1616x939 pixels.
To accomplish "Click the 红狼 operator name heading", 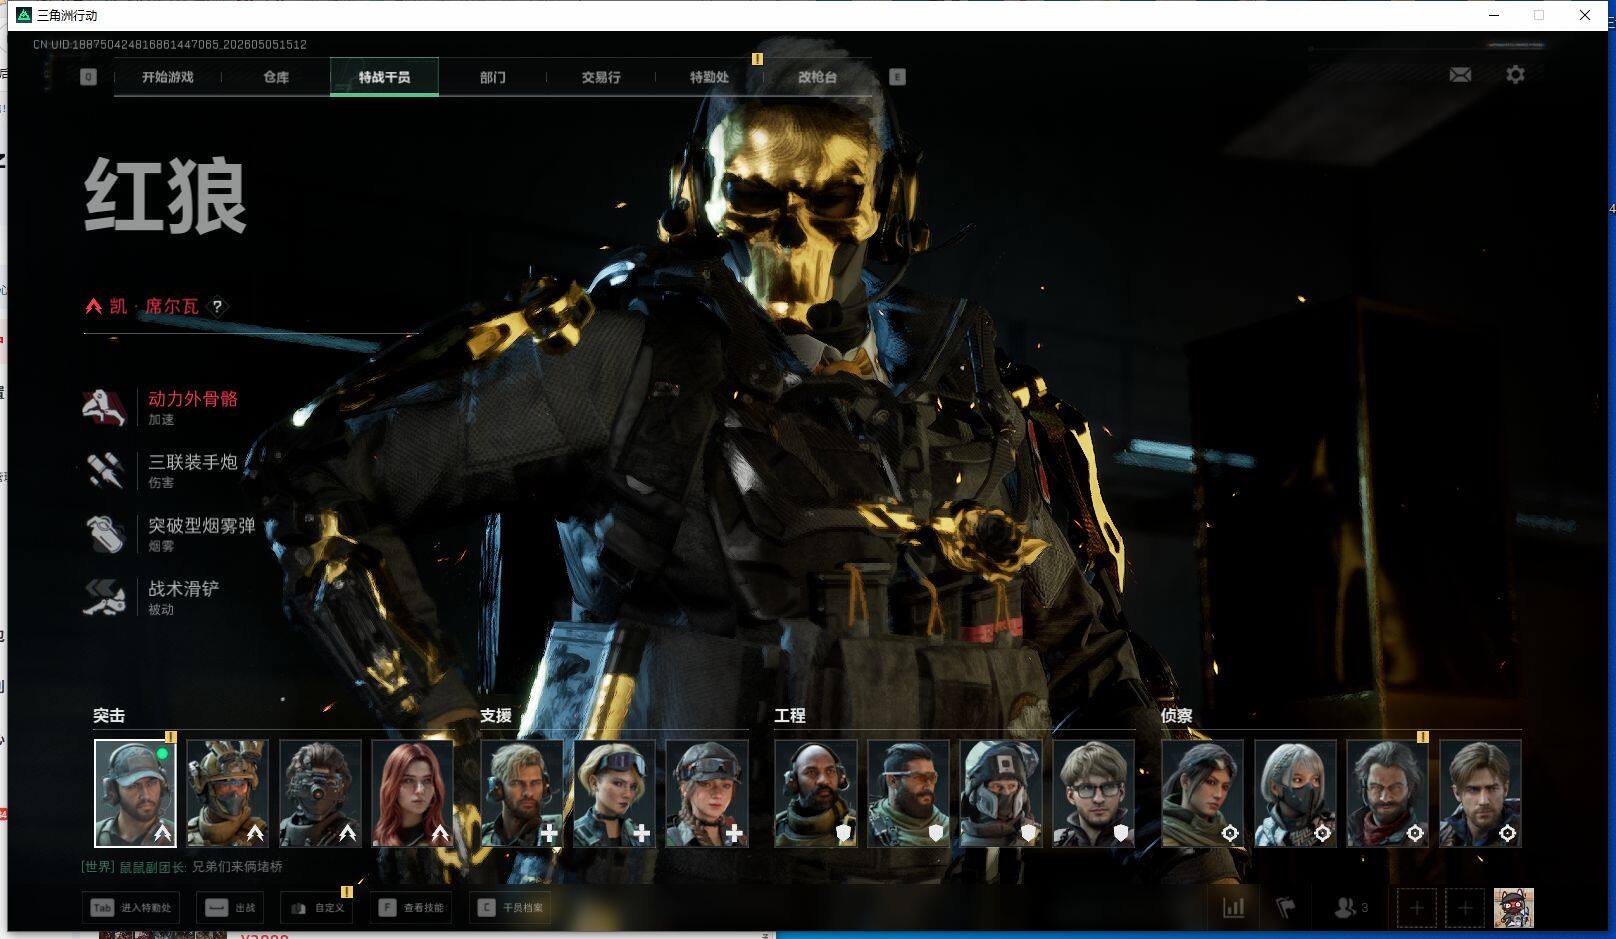I will (x=166, y=196).
